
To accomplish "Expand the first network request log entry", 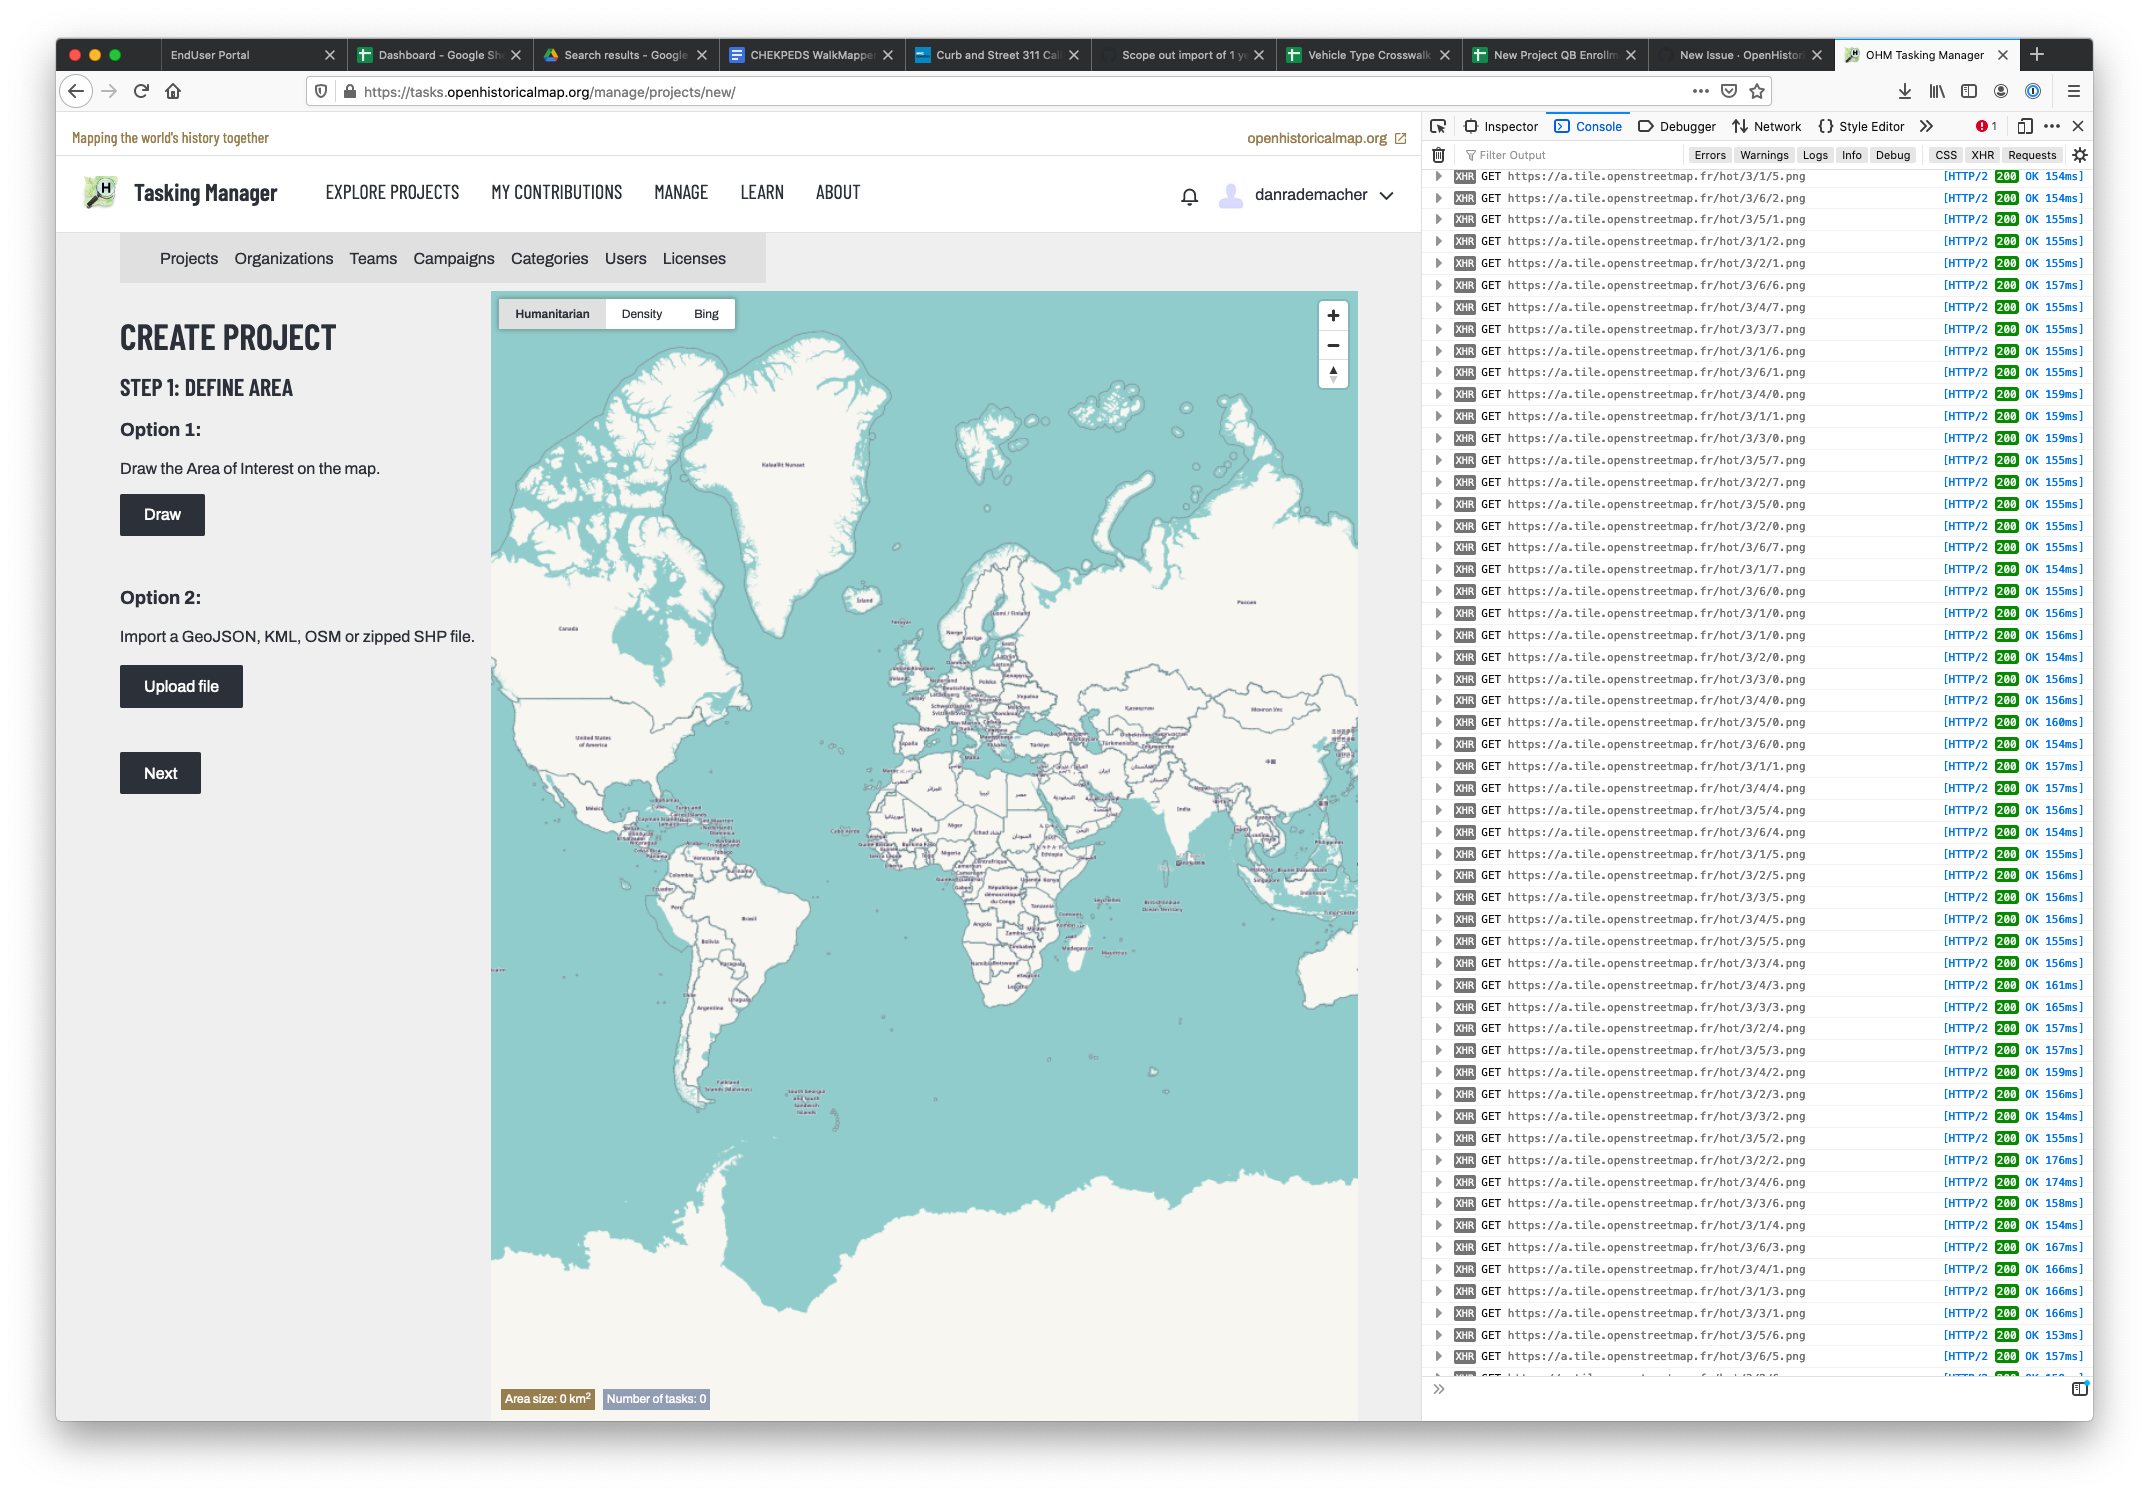I will click(1438, 176).
